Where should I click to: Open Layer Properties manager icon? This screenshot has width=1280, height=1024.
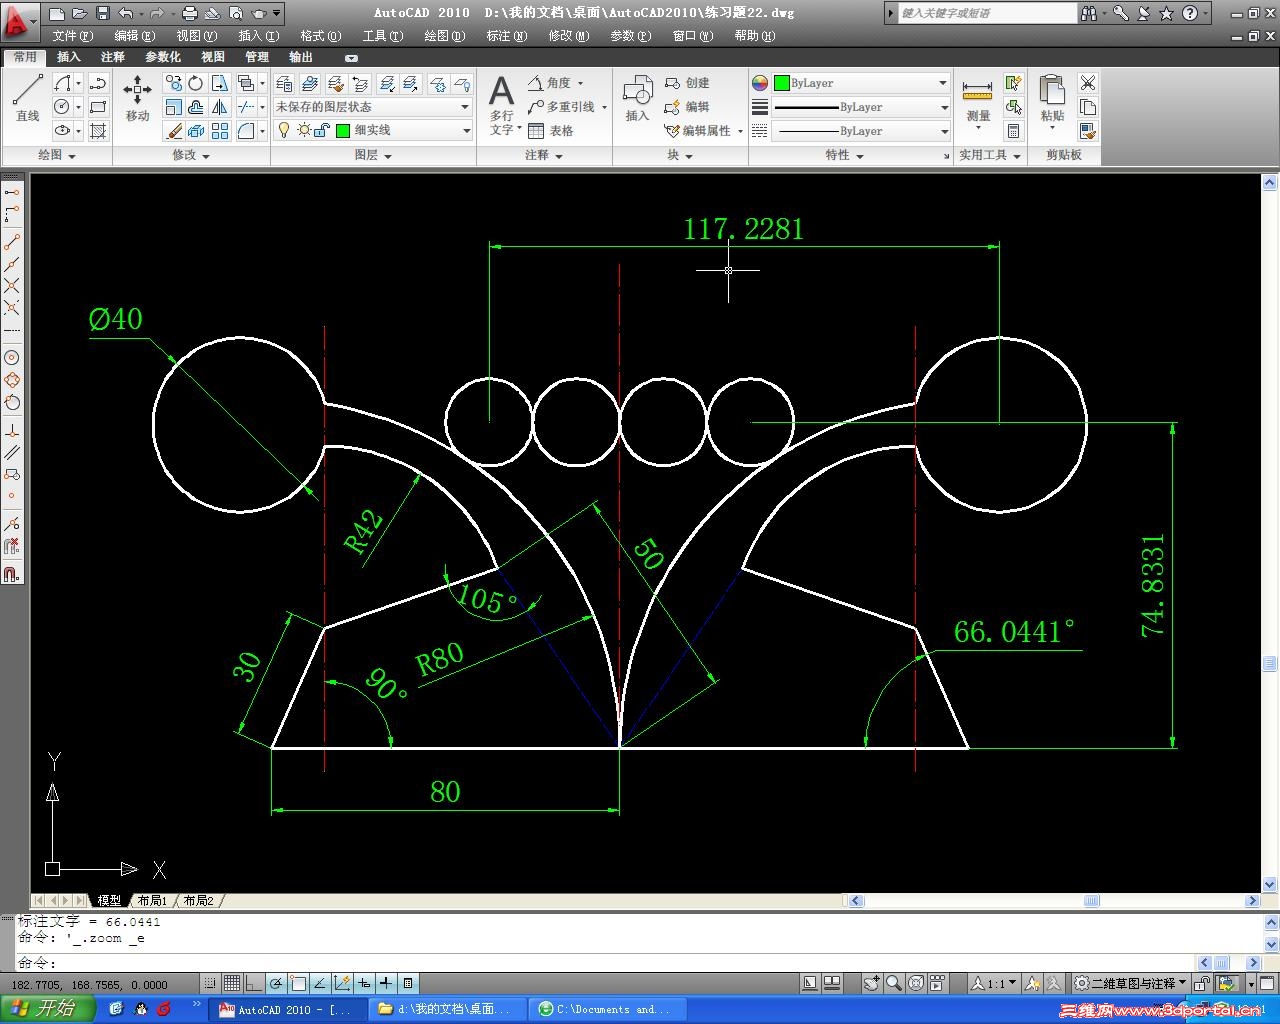[x=284, y=83]
